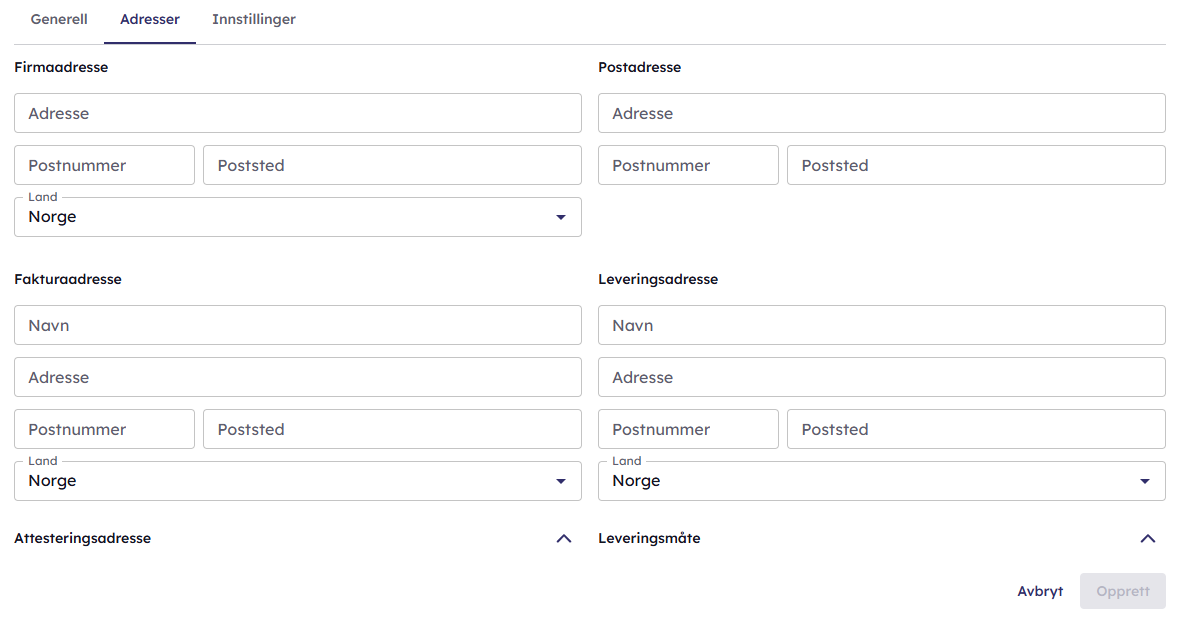This screenshot has width=1178, height=626.
Task: Switch to the Generell tab
Action: pyautogui.click(x=59, y=20)
